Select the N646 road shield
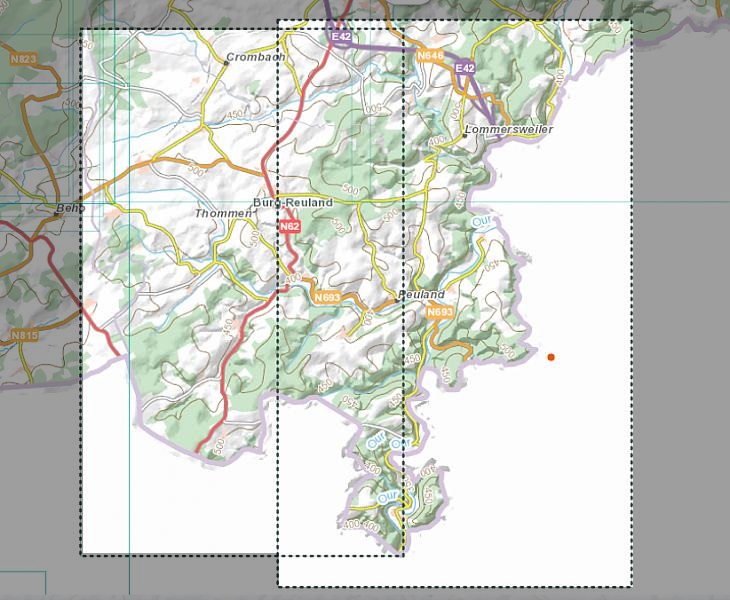Viewport: 730px width, 600px height. [430, 56]
